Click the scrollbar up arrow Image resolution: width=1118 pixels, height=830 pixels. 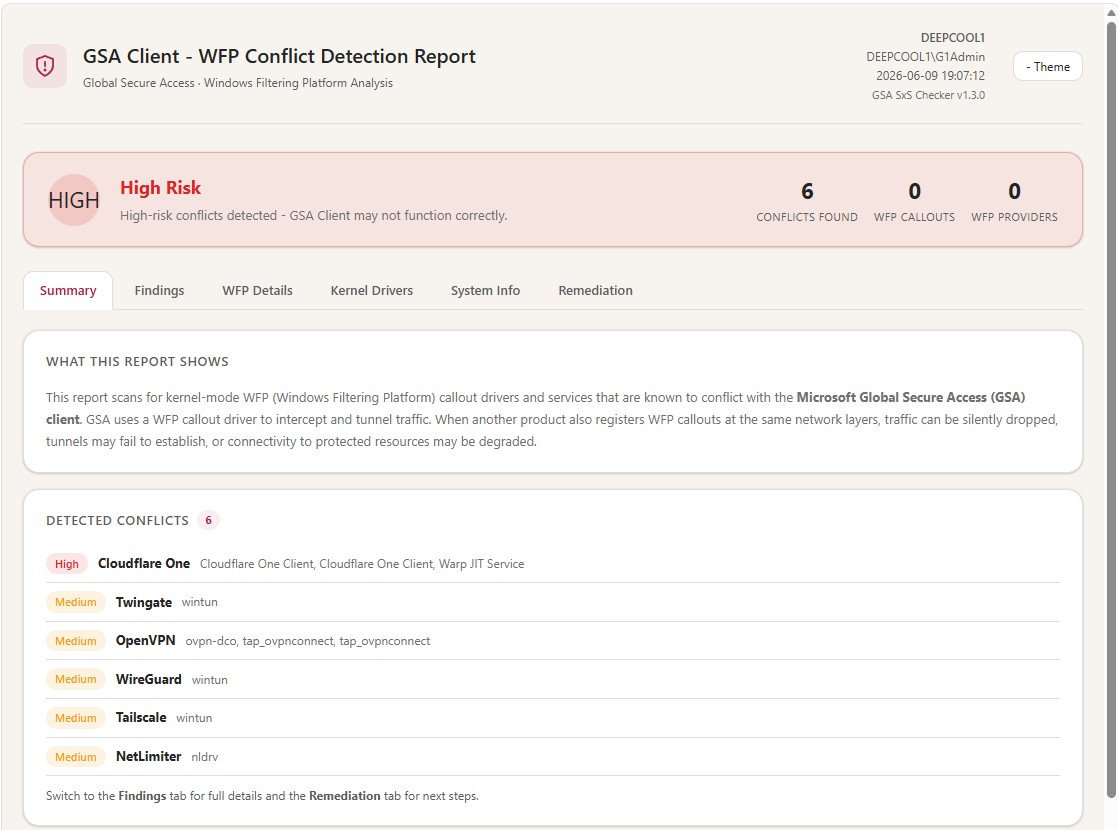tap(1111, 11)
